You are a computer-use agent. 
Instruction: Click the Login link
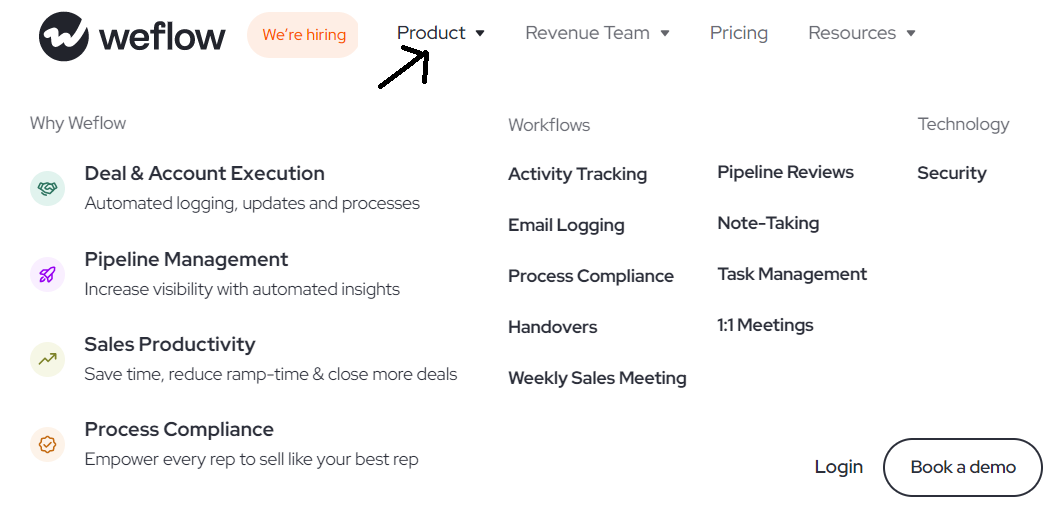coord(838,467)
